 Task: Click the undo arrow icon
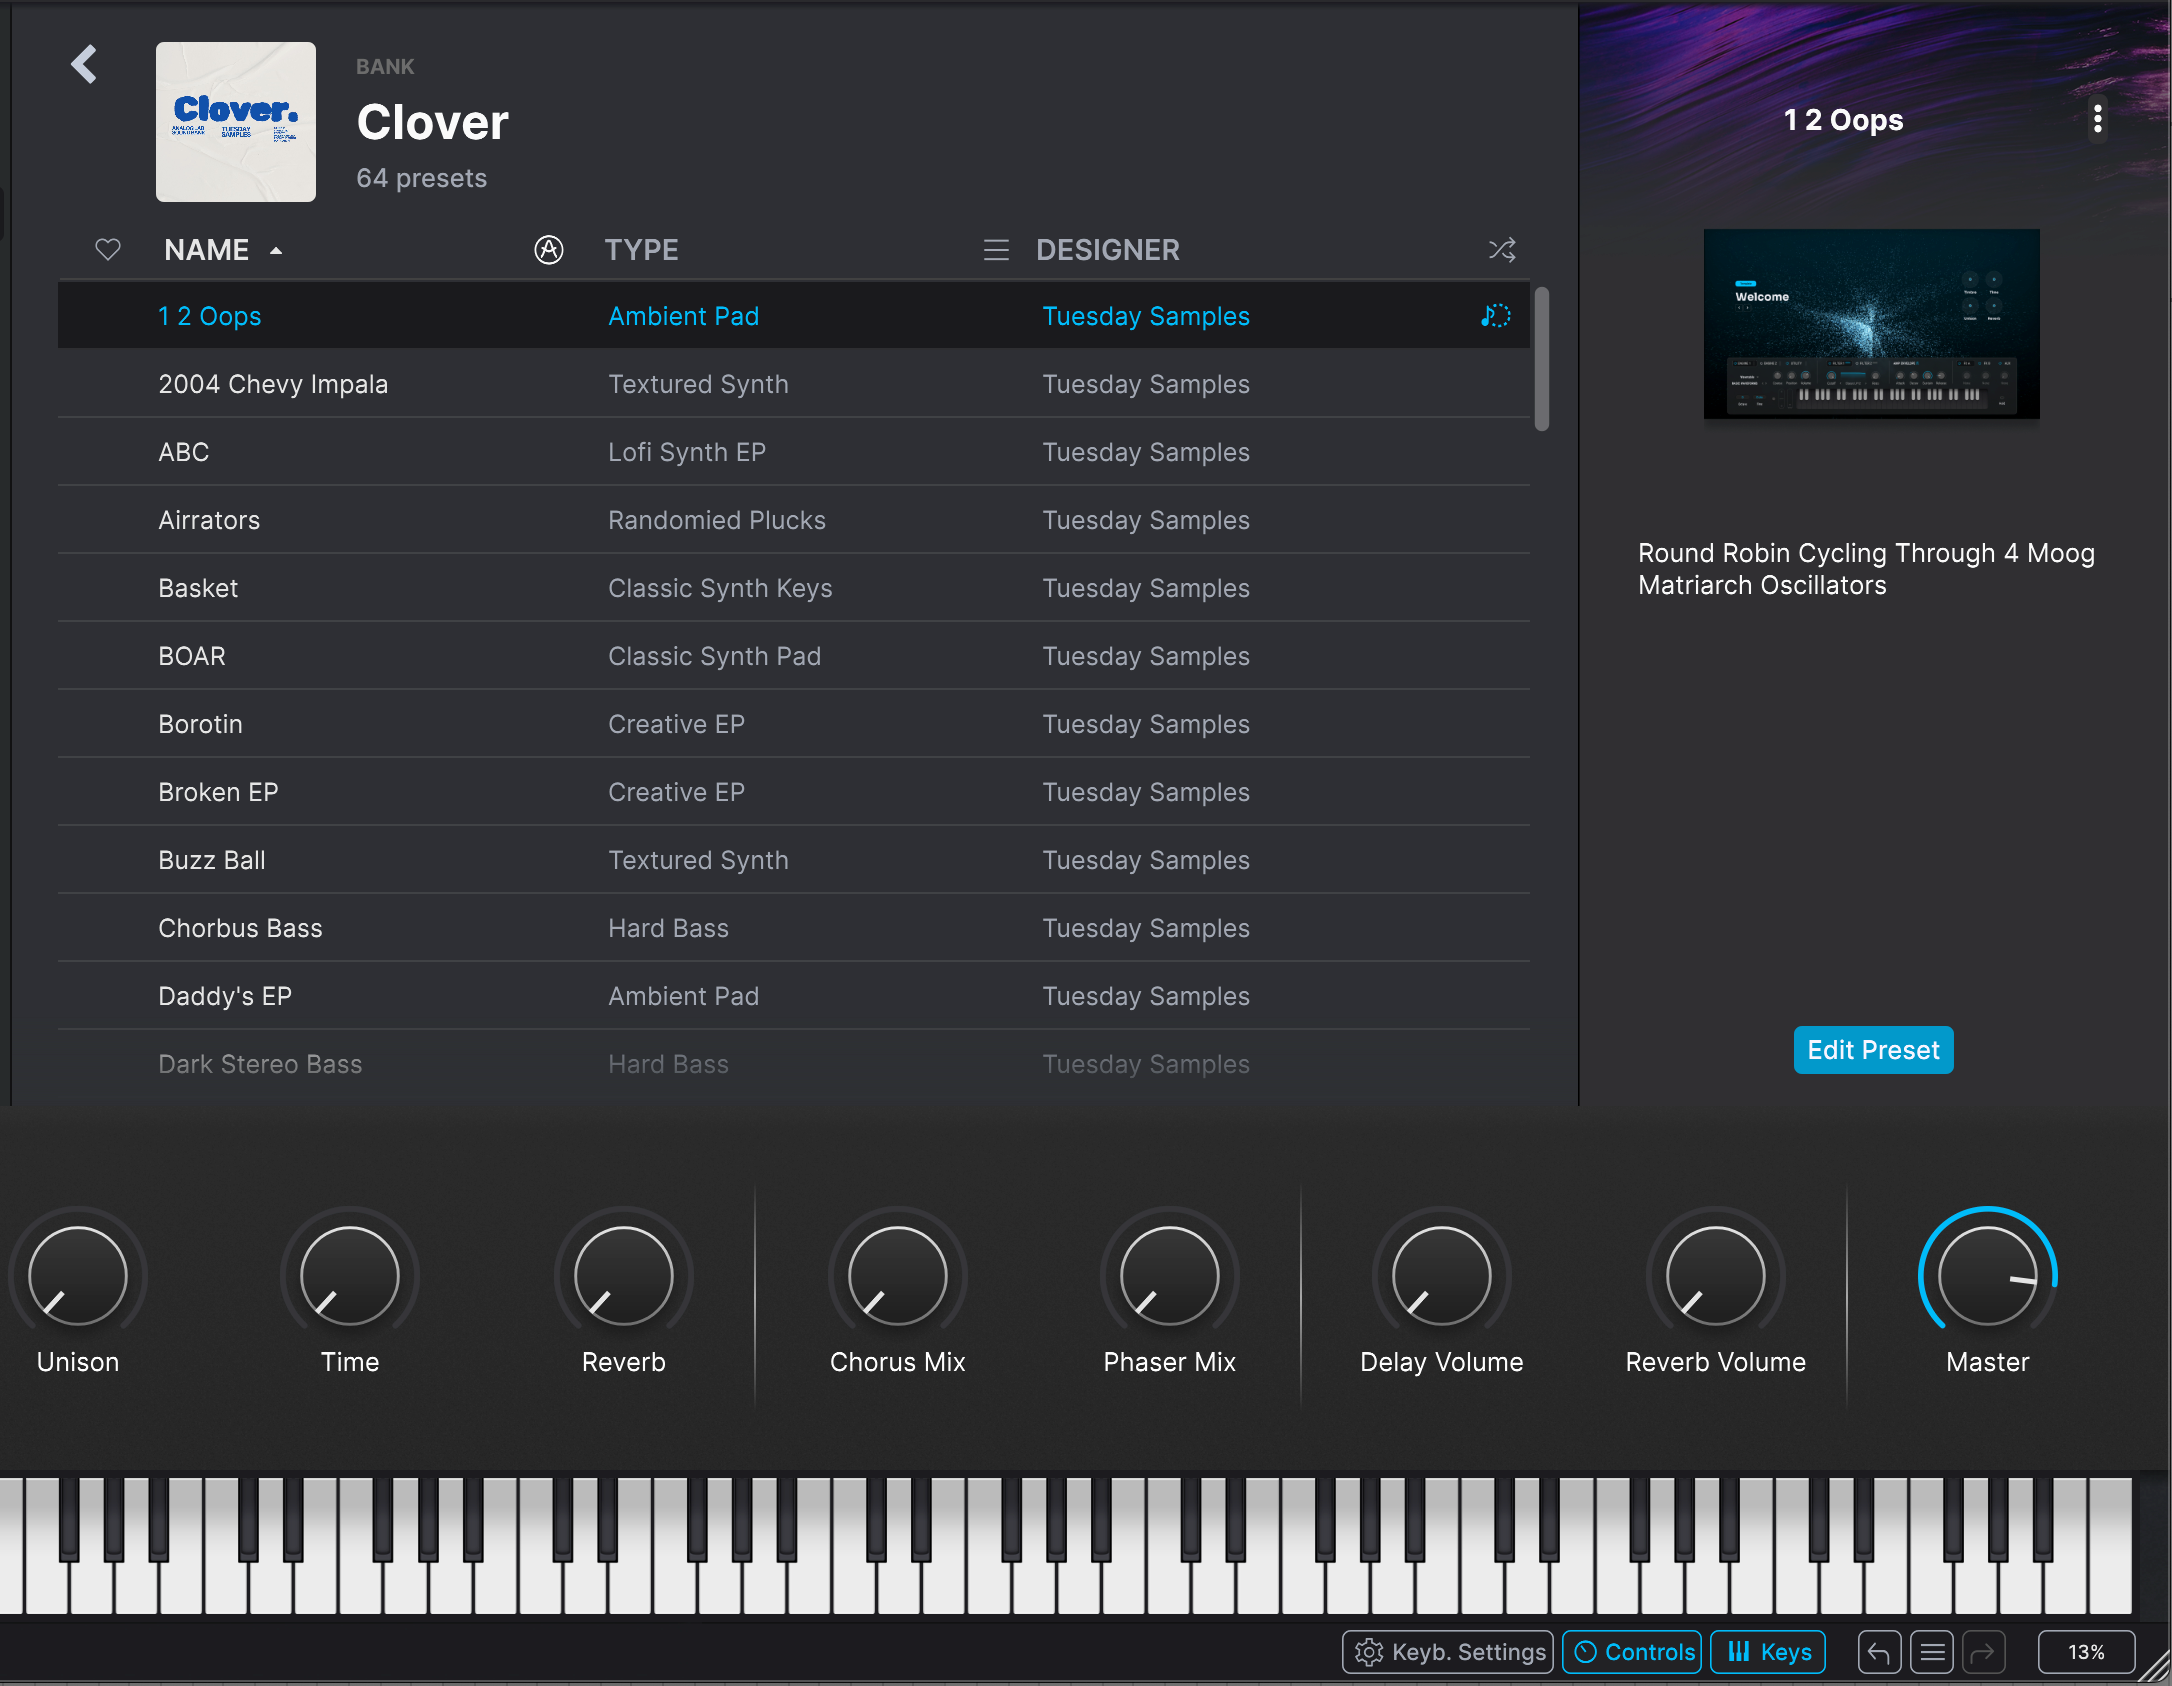pos(1879,1652)
